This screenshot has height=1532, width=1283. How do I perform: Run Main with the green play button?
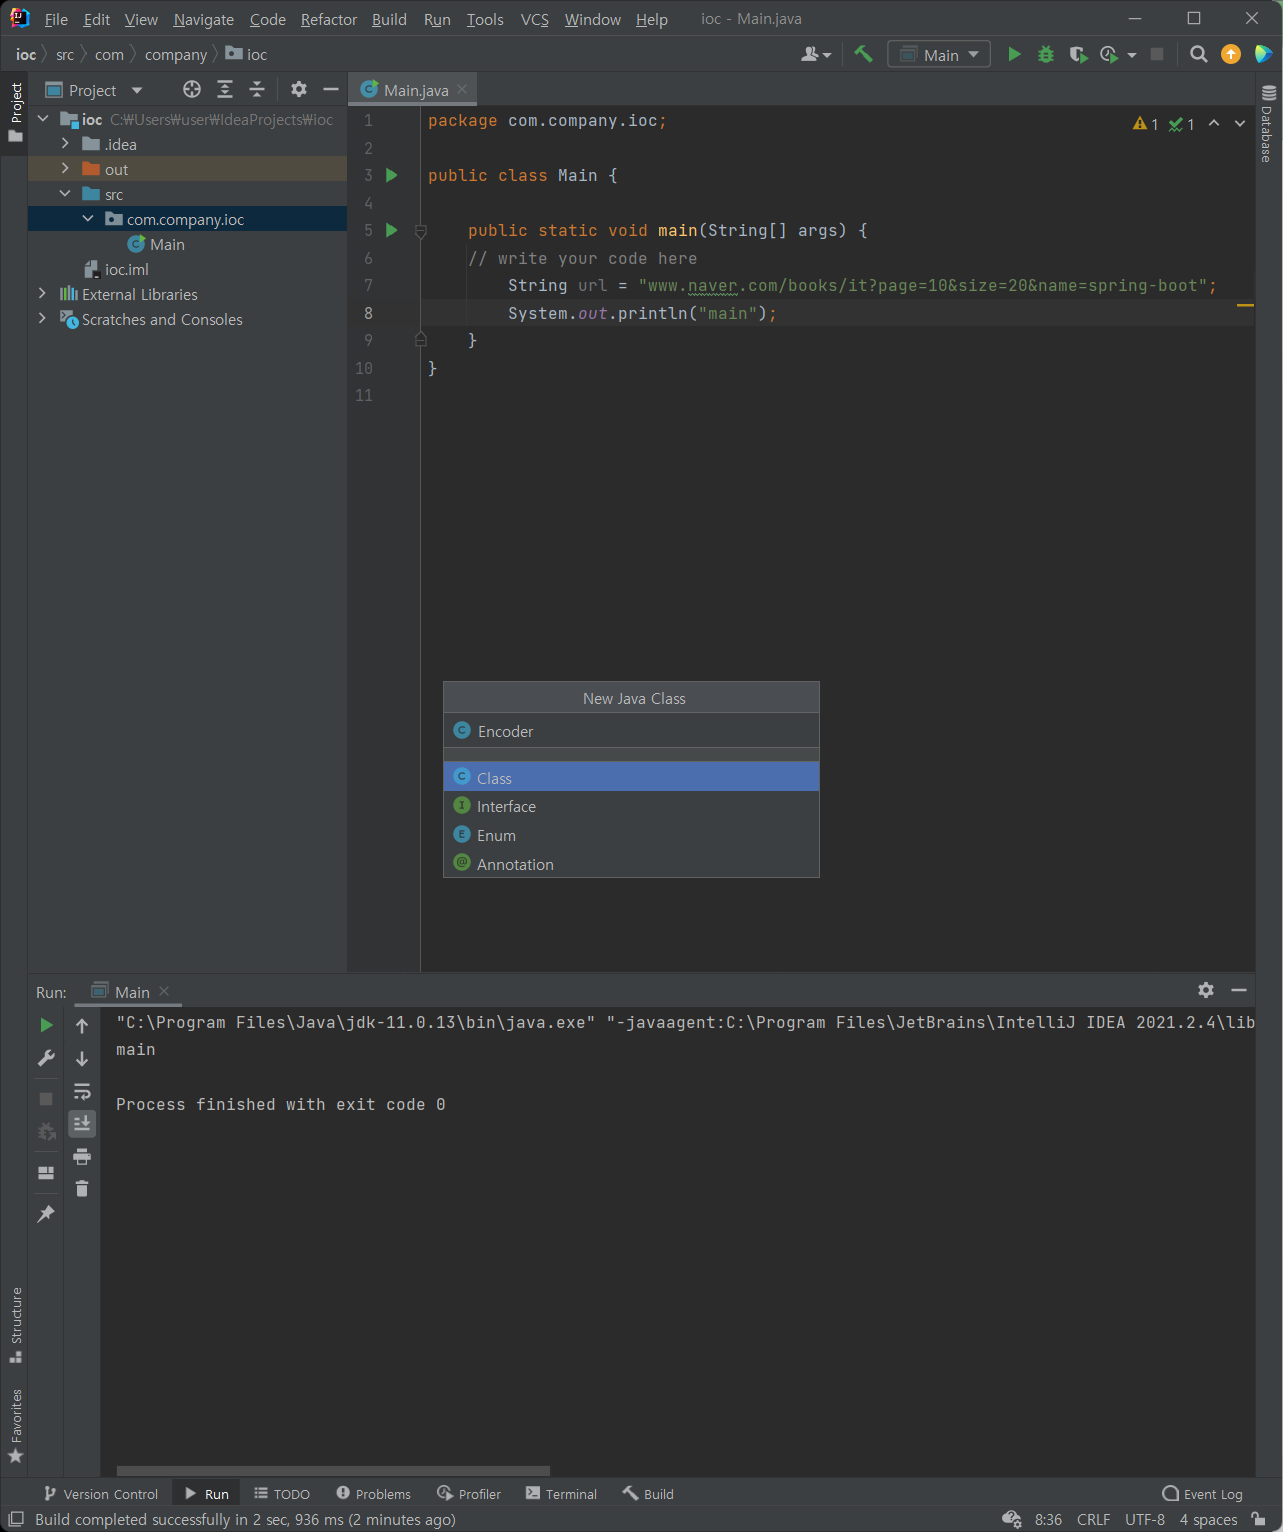[x=1014, y=54]
